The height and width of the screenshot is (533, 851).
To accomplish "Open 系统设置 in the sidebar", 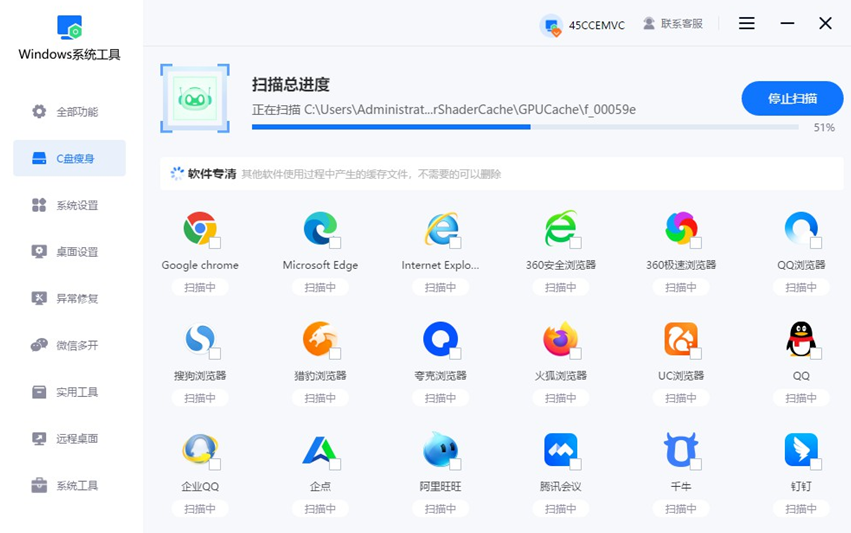I will [x=69, y=205].
